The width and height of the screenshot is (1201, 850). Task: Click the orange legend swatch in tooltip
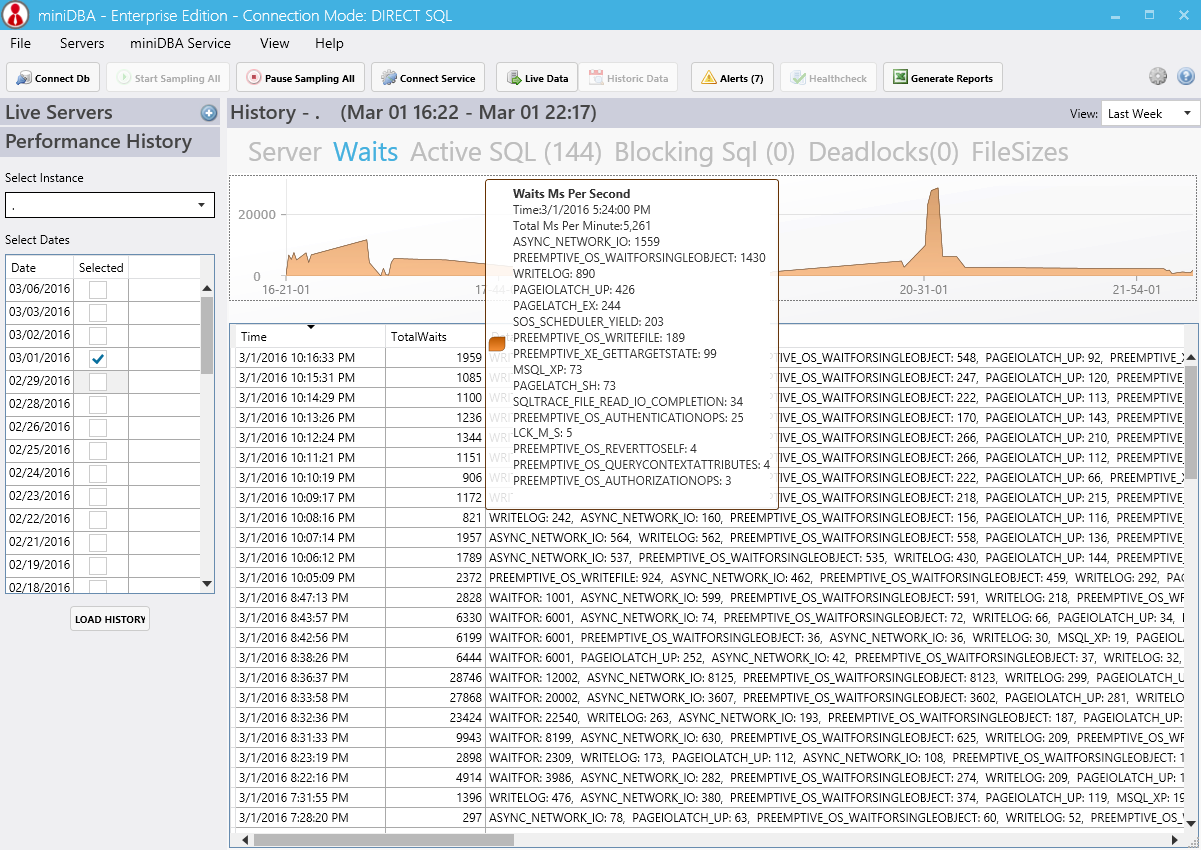497,344
